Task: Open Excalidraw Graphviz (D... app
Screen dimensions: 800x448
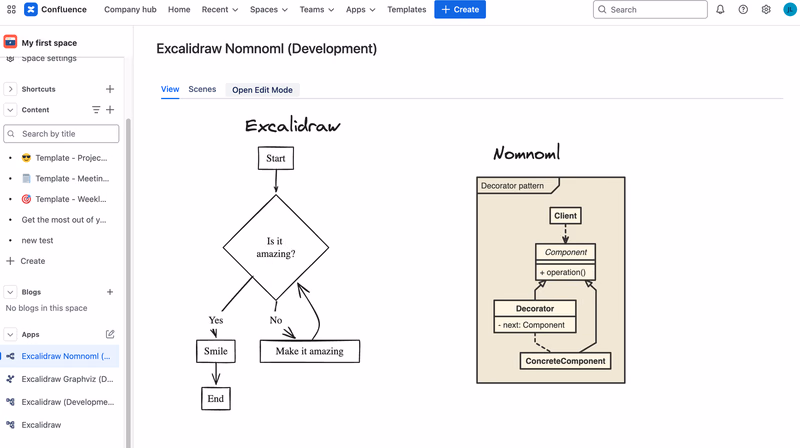Action: click(67, 379)
